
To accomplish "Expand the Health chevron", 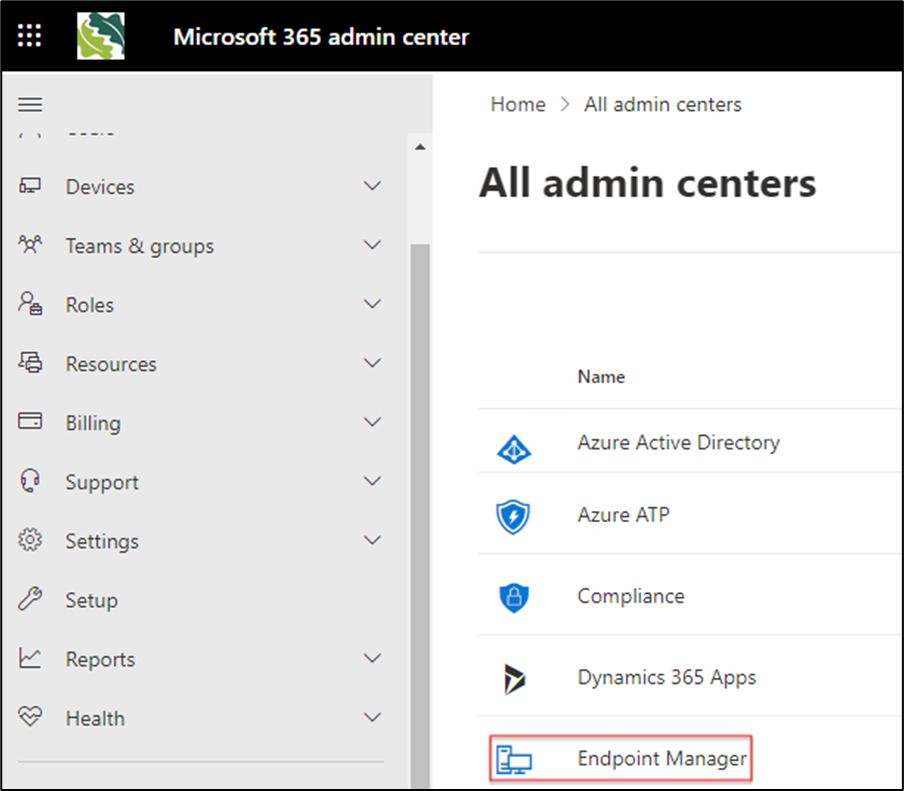I will click(x=373, y=717).
